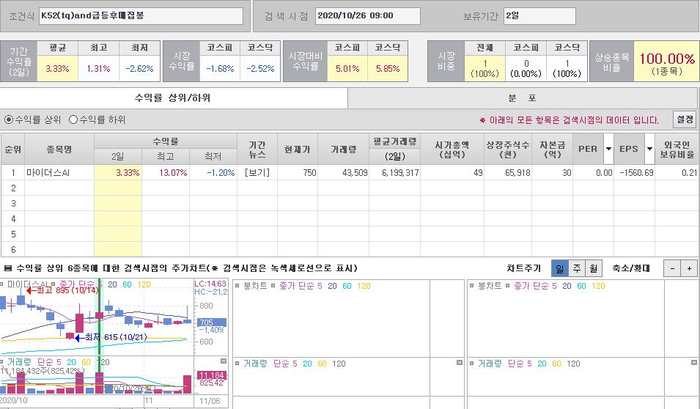
Task: Click the 순위 column header
Action: tap(13, 149)
